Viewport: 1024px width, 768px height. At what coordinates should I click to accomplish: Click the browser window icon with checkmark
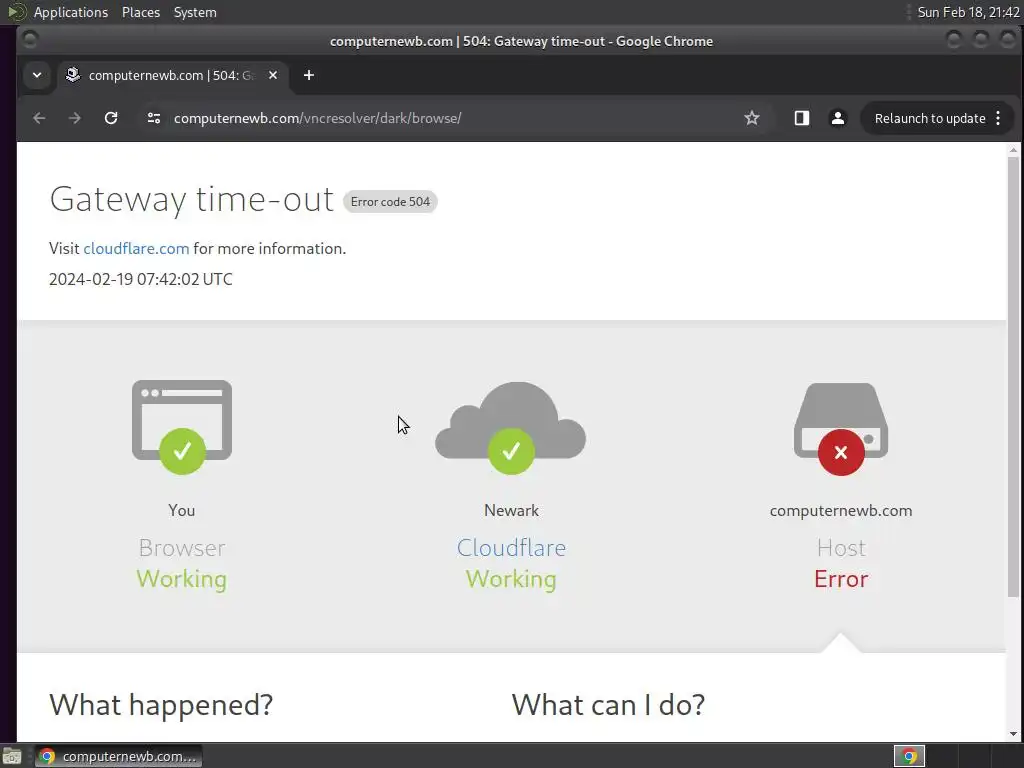(x=182, y=426)
